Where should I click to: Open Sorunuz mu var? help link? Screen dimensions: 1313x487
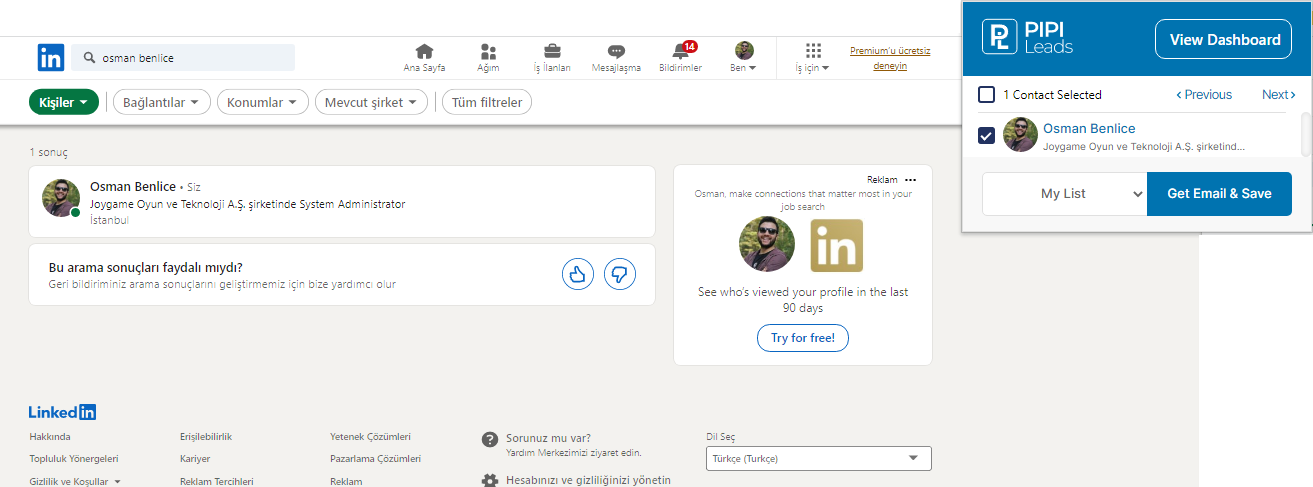pyautogui.click(x=548, y=438)
